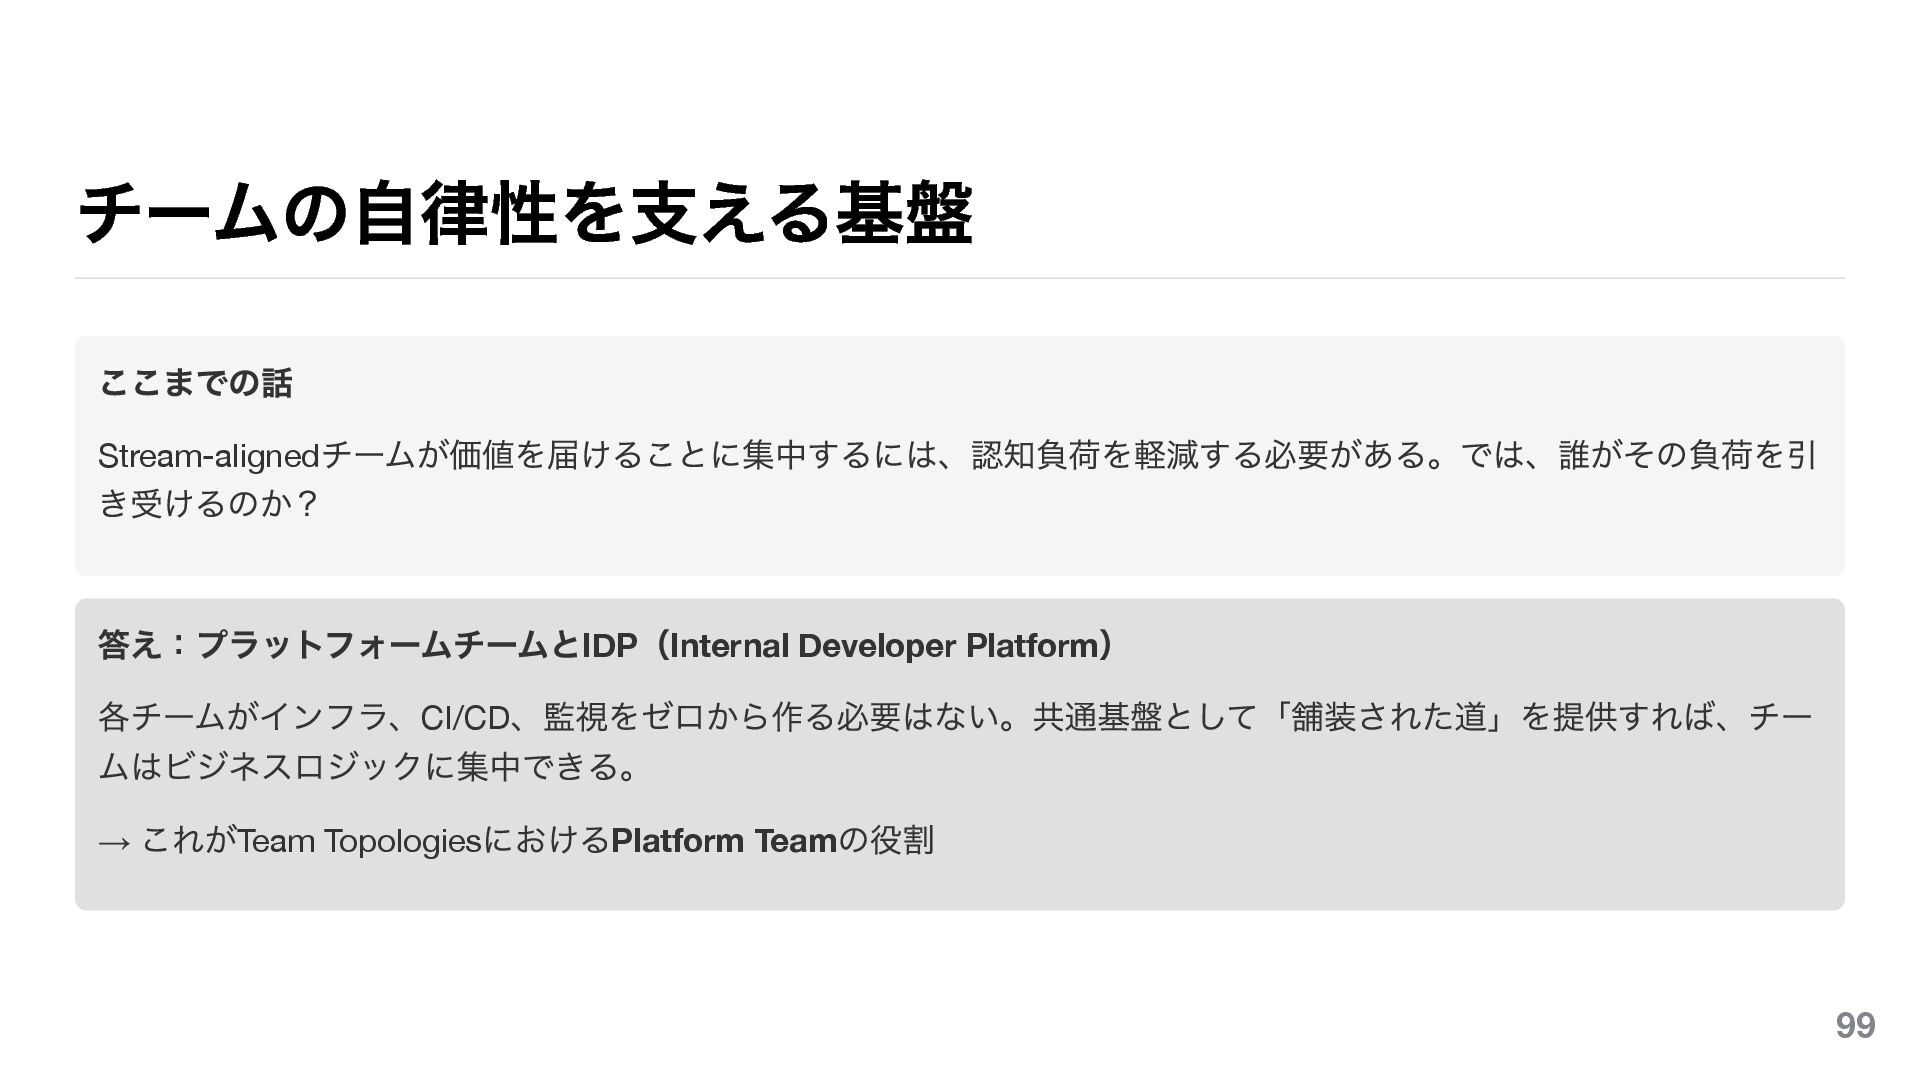Click the slide number 99
This screenshot has height=1080, width=1920.
click(1854, 1026)
